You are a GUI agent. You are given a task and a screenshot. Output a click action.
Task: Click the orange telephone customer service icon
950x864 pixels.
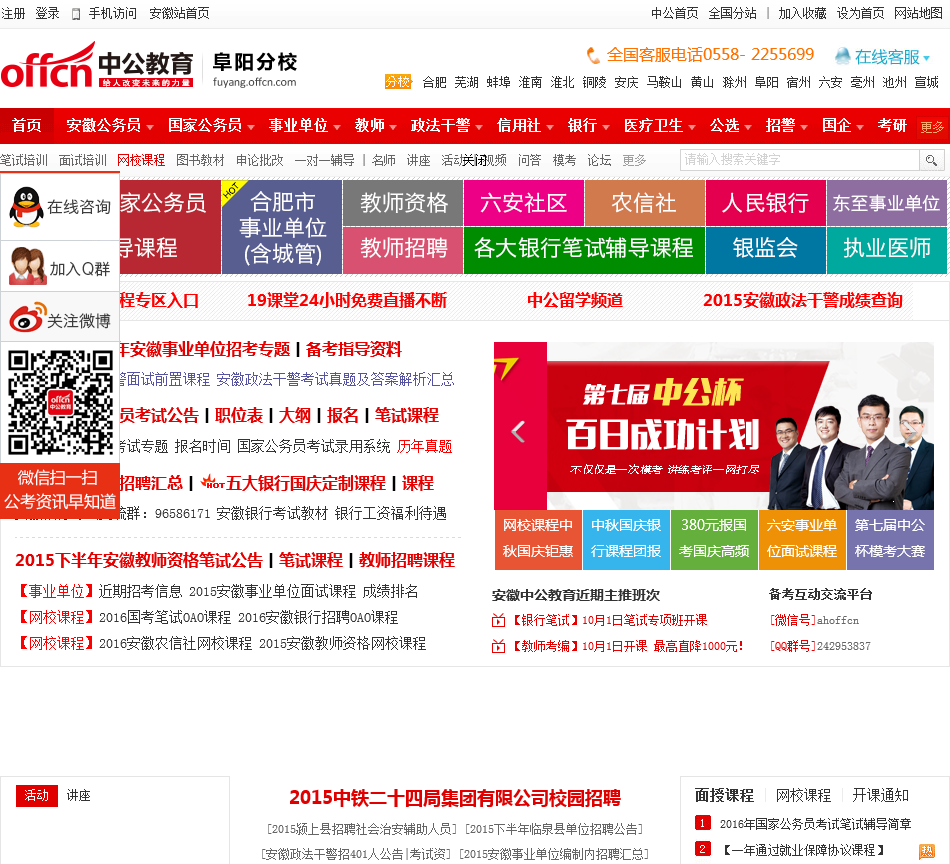[x=593, y=56]
